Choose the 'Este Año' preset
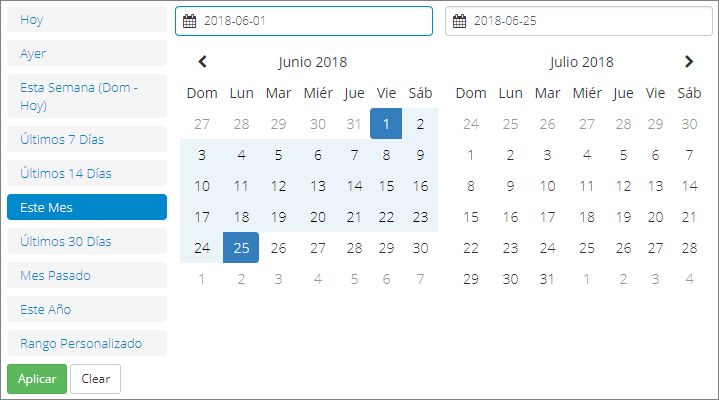Screen dimensions: 719x400 [87, 309]
